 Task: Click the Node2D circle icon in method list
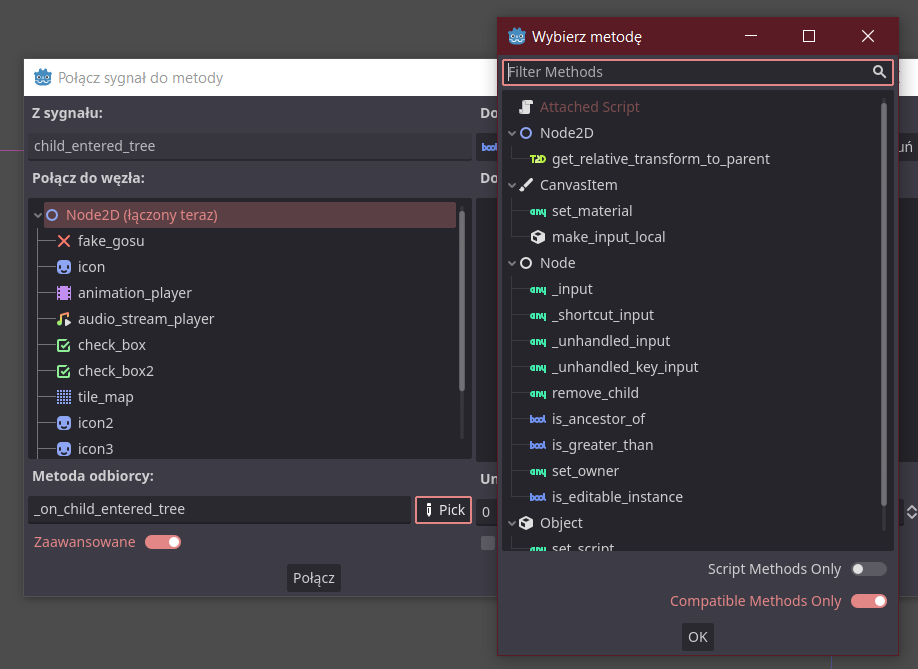(x=526, y=133)
